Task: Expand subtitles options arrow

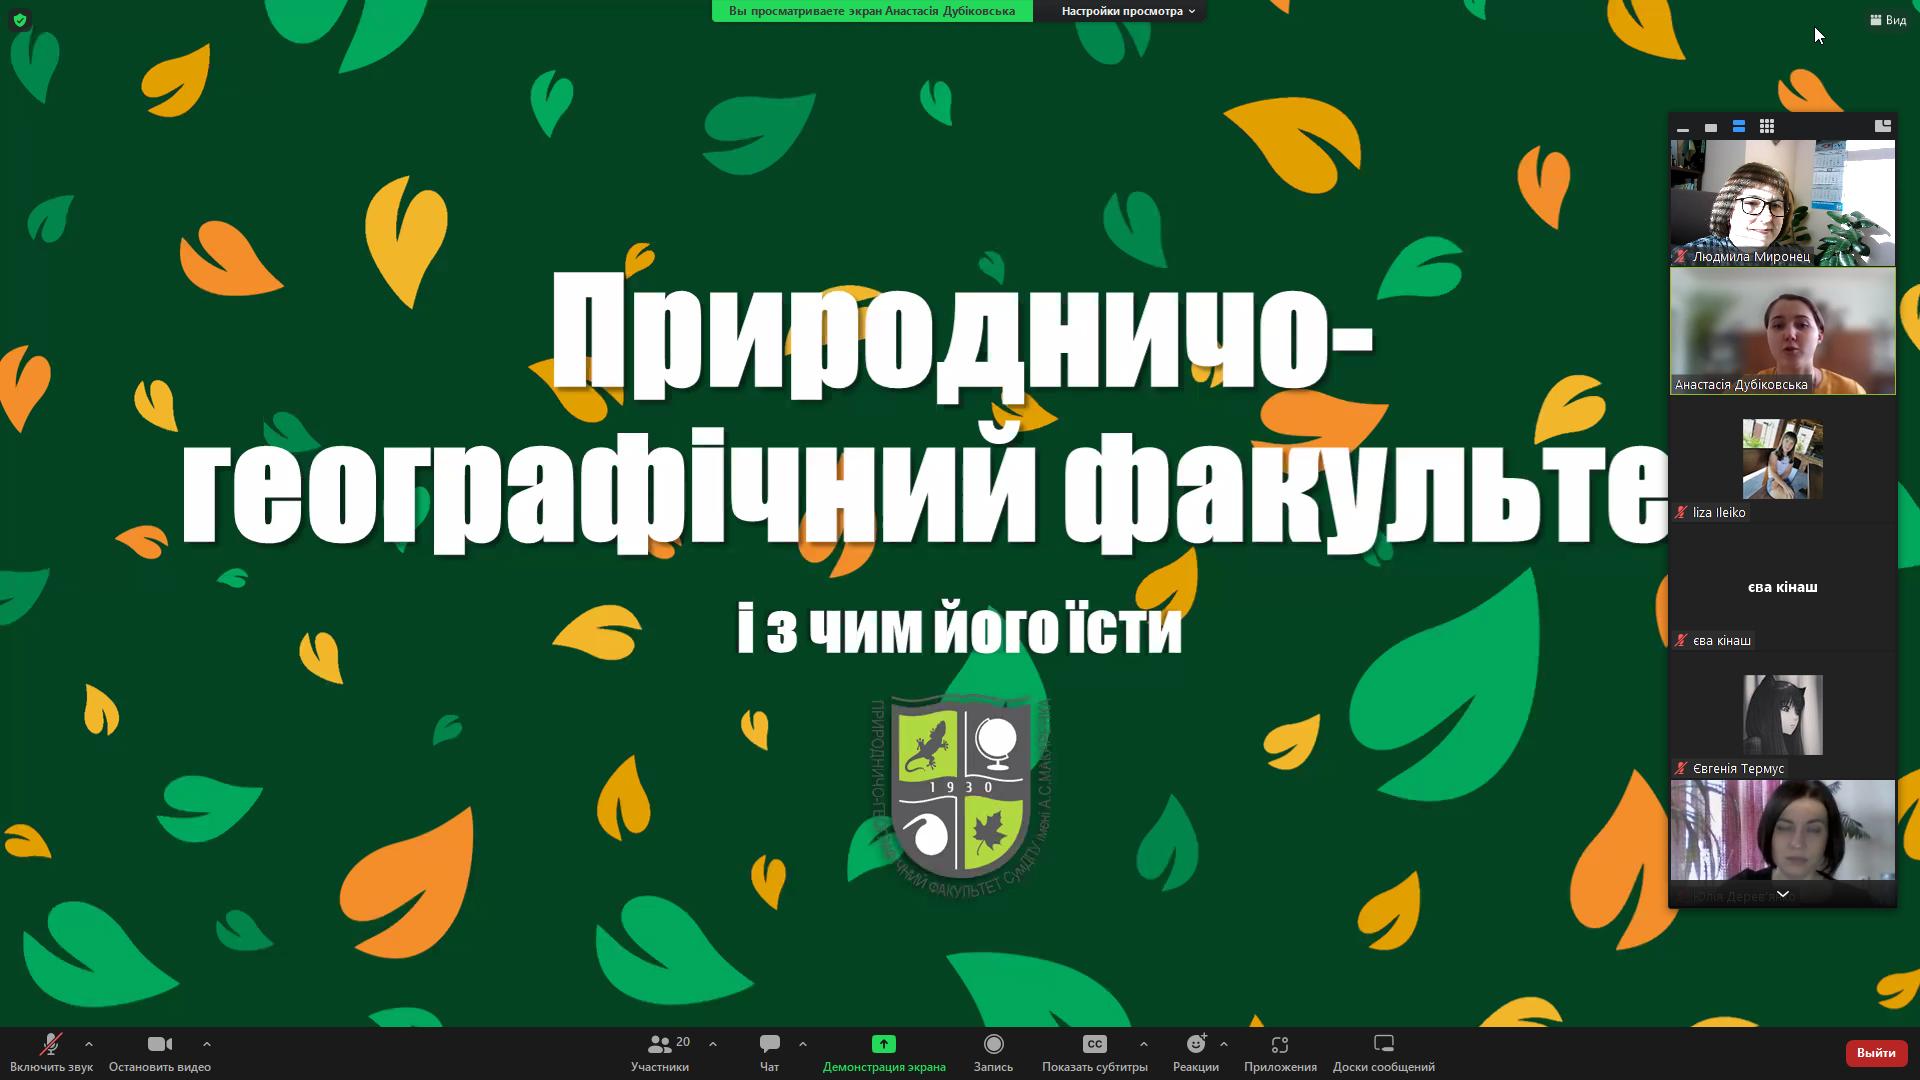Action: click(1143, 1044)
